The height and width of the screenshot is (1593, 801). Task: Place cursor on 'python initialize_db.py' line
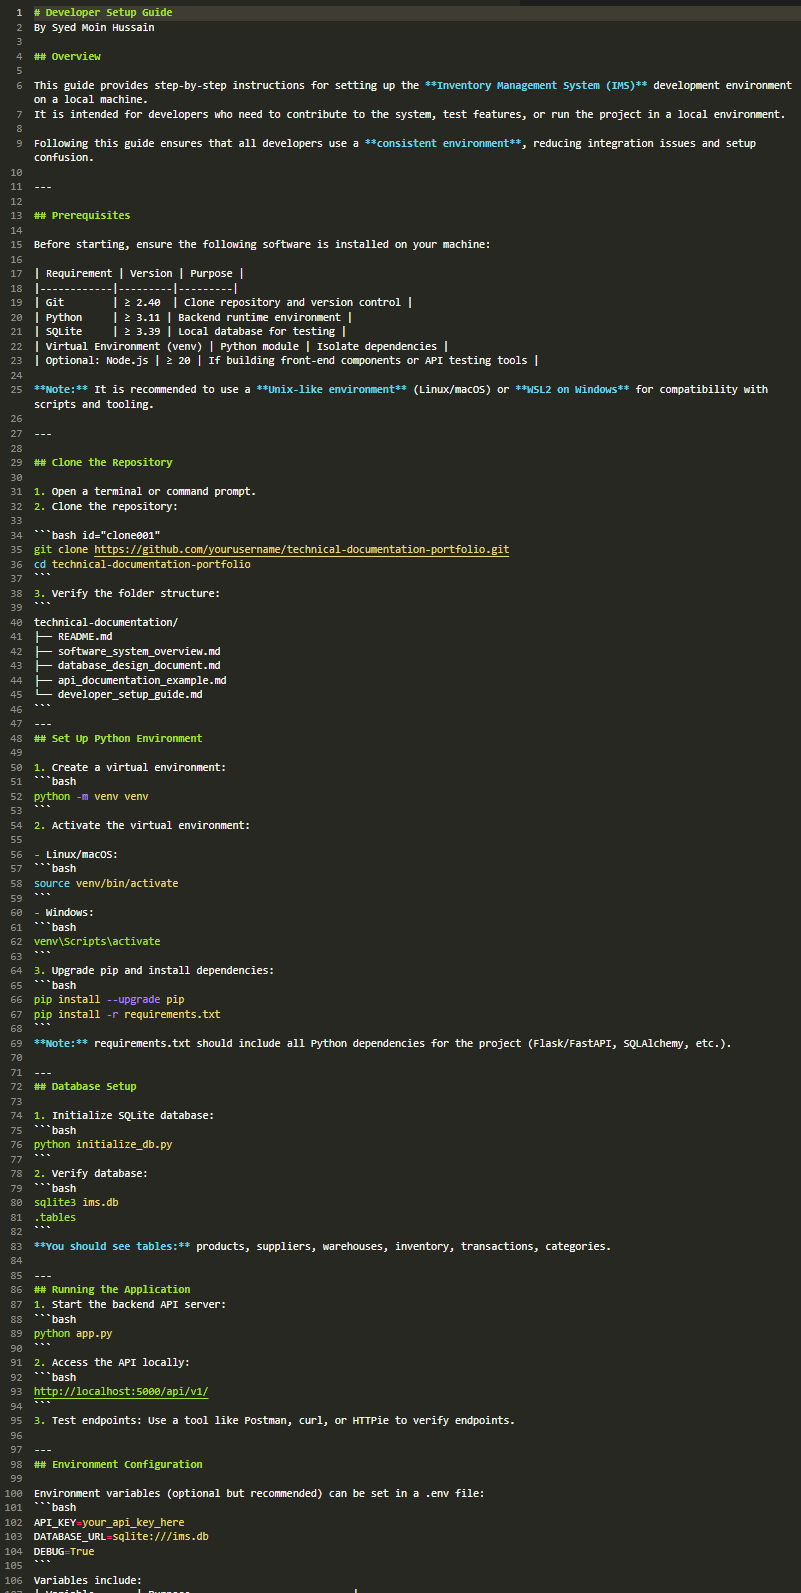103,1144
